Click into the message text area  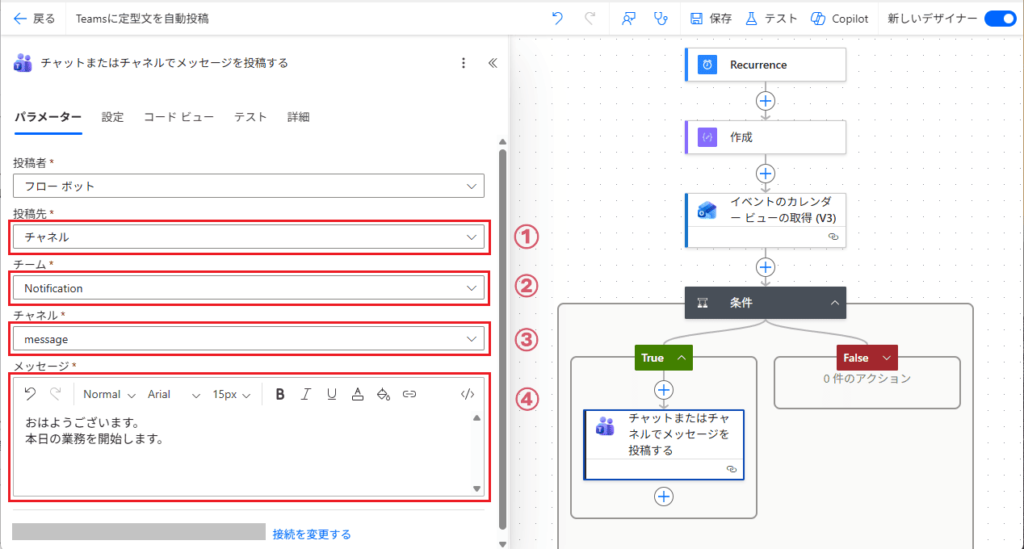[x=242, y=454]
